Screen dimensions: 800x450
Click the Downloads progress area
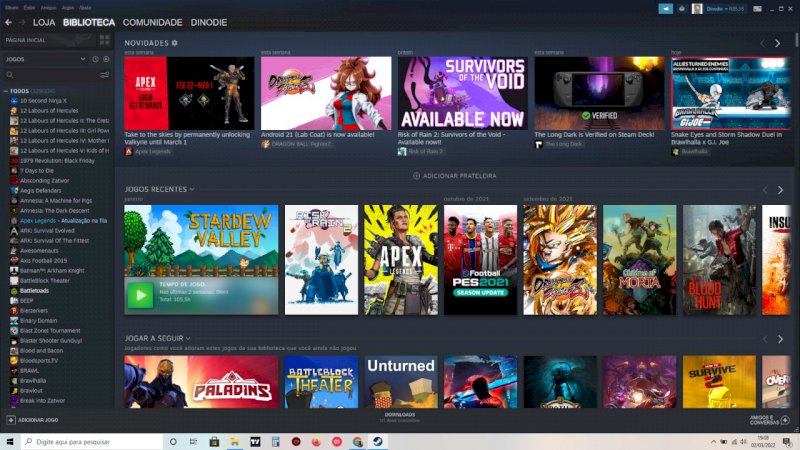[x=399, y=417]
